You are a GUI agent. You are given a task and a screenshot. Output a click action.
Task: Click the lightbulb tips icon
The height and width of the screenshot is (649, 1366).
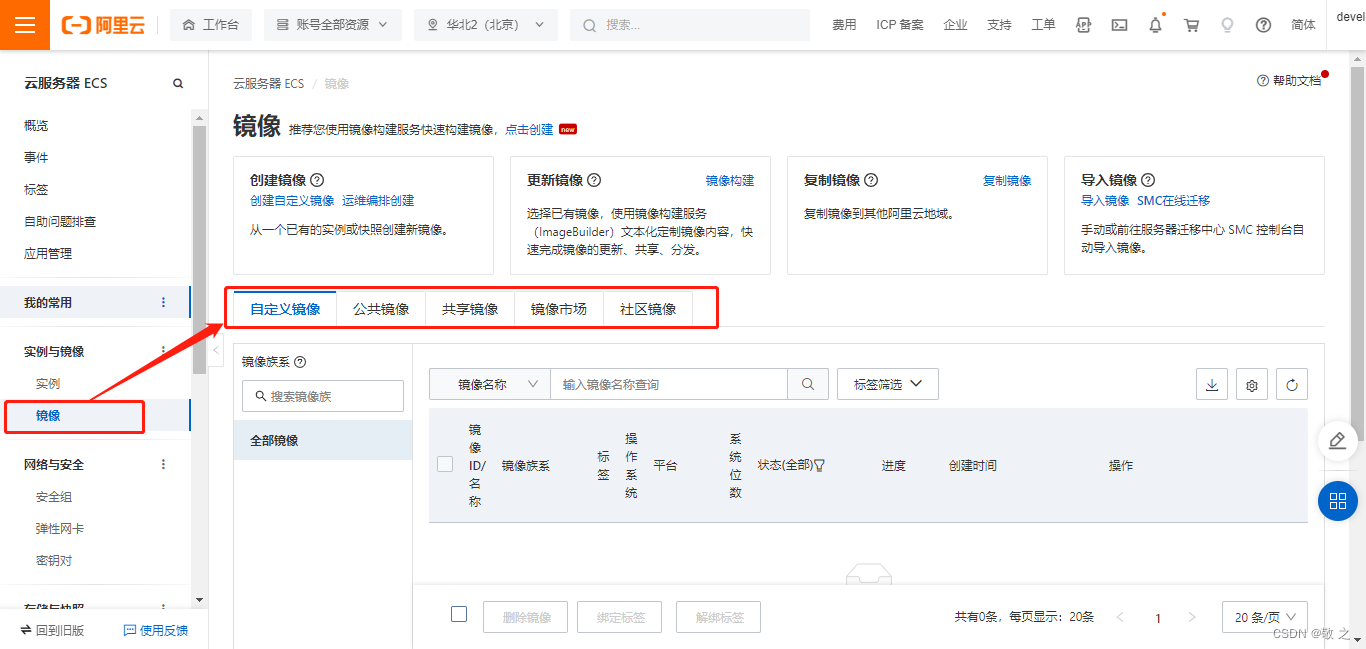pyautogui.click(x=1227, y=25)
